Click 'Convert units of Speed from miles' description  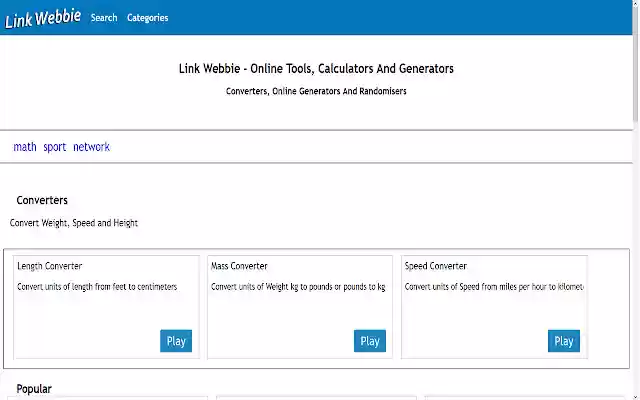click(494, 287)
